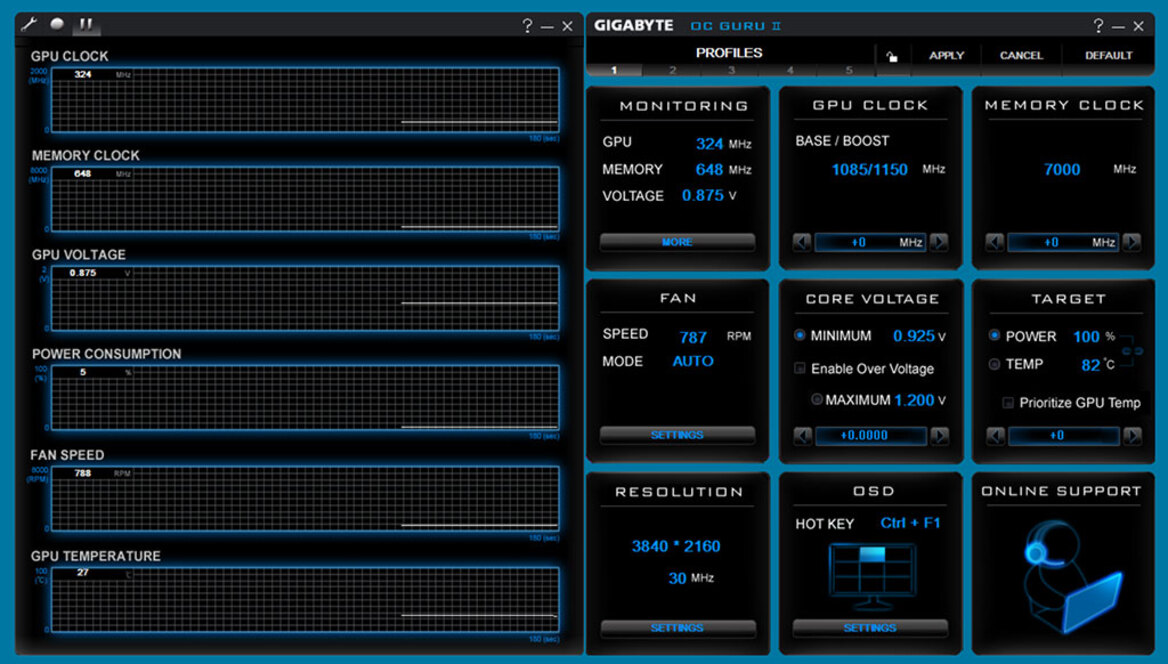
Task: Decrease core voltage offset with left arrow
Action: point(802,435)
